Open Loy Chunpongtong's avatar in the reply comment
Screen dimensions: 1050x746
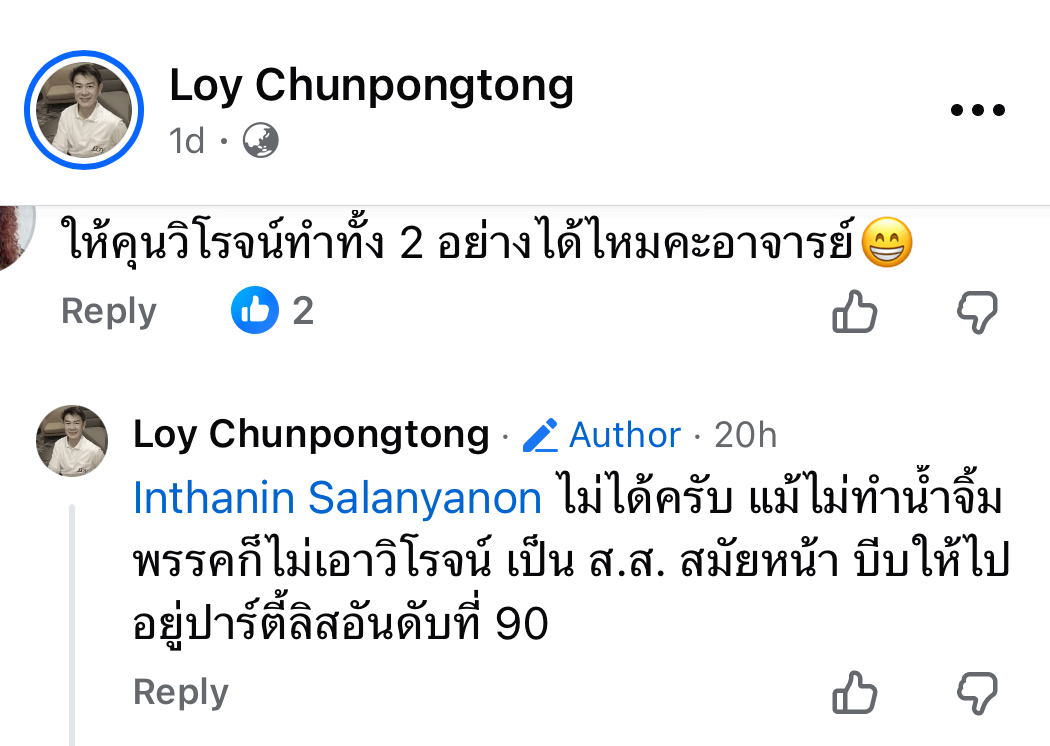[72, 441]
